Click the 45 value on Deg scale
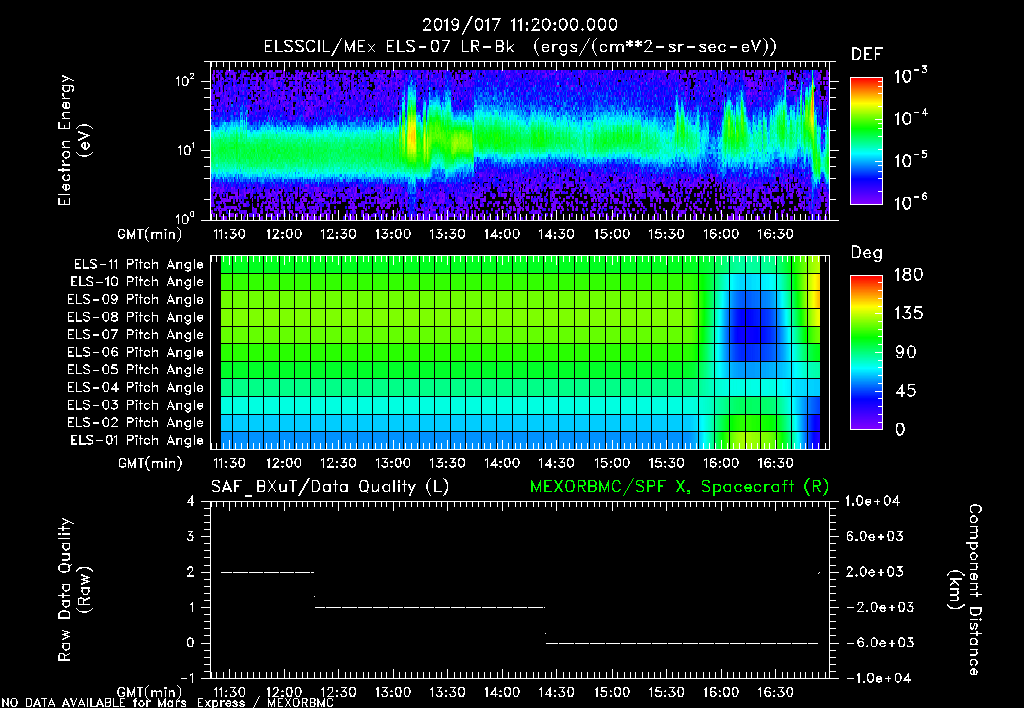 pyautogui.click(x=906, y=391)
